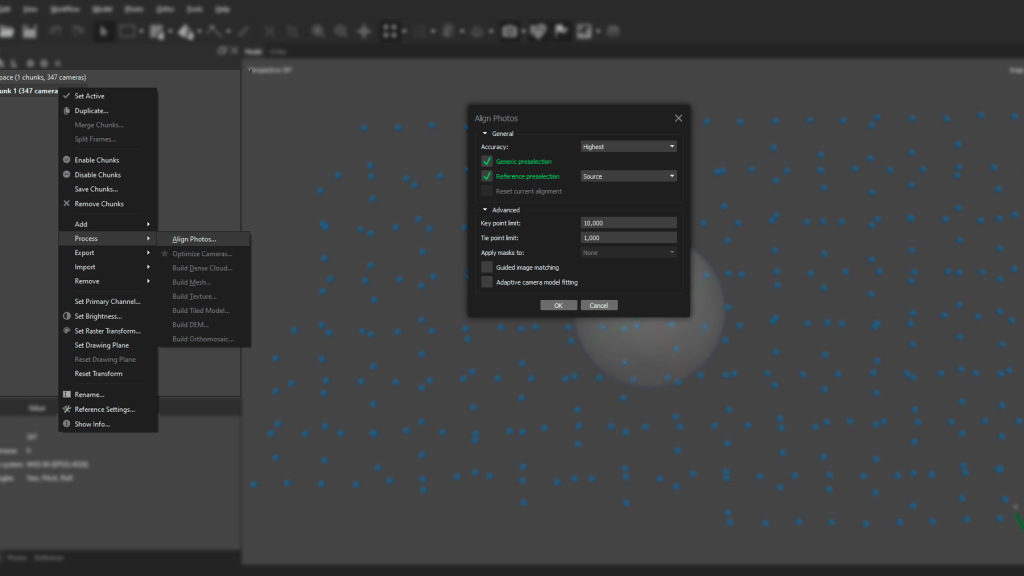This screenshot has width=1024, height=576.
Task: Toggle the Reference preselection checkbox
Action: click(x=487, y=176)
